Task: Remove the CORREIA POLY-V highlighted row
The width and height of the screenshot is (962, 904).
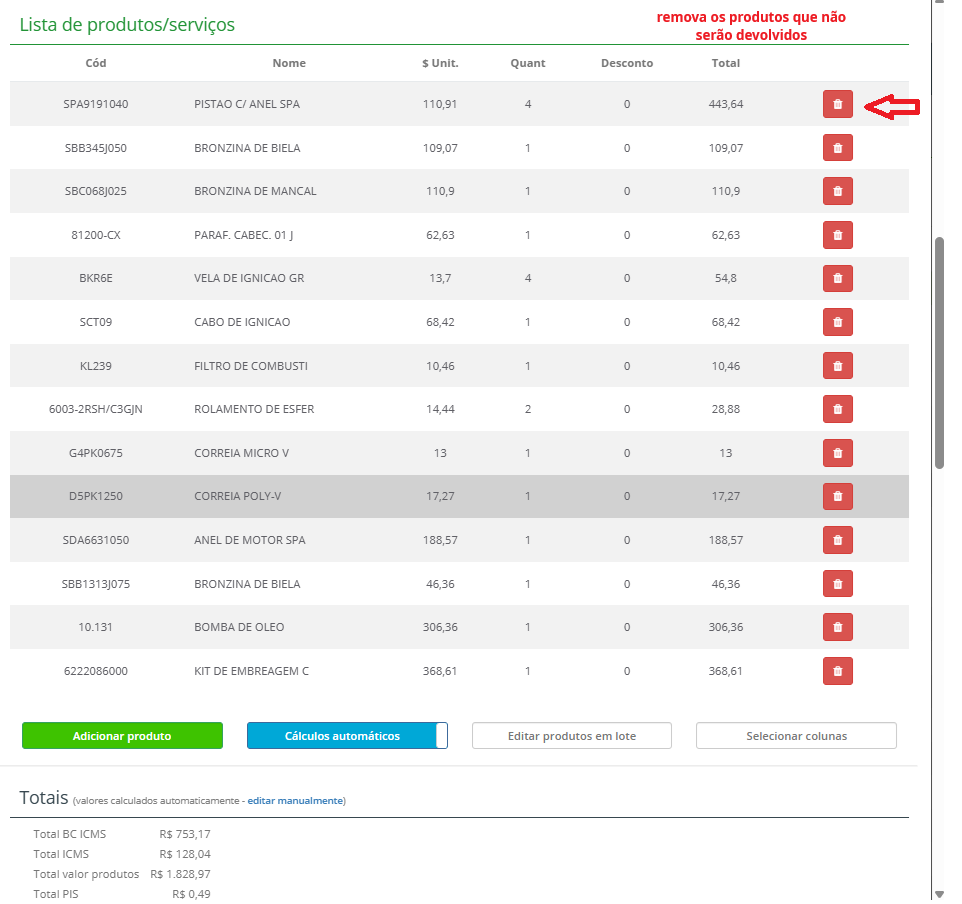Action: (x=837, y=496)
